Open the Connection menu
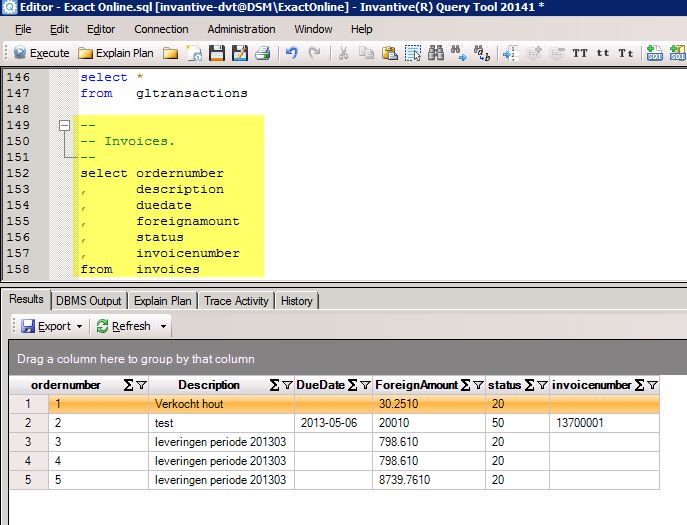687x525 pixels. [x=161, y=29]
